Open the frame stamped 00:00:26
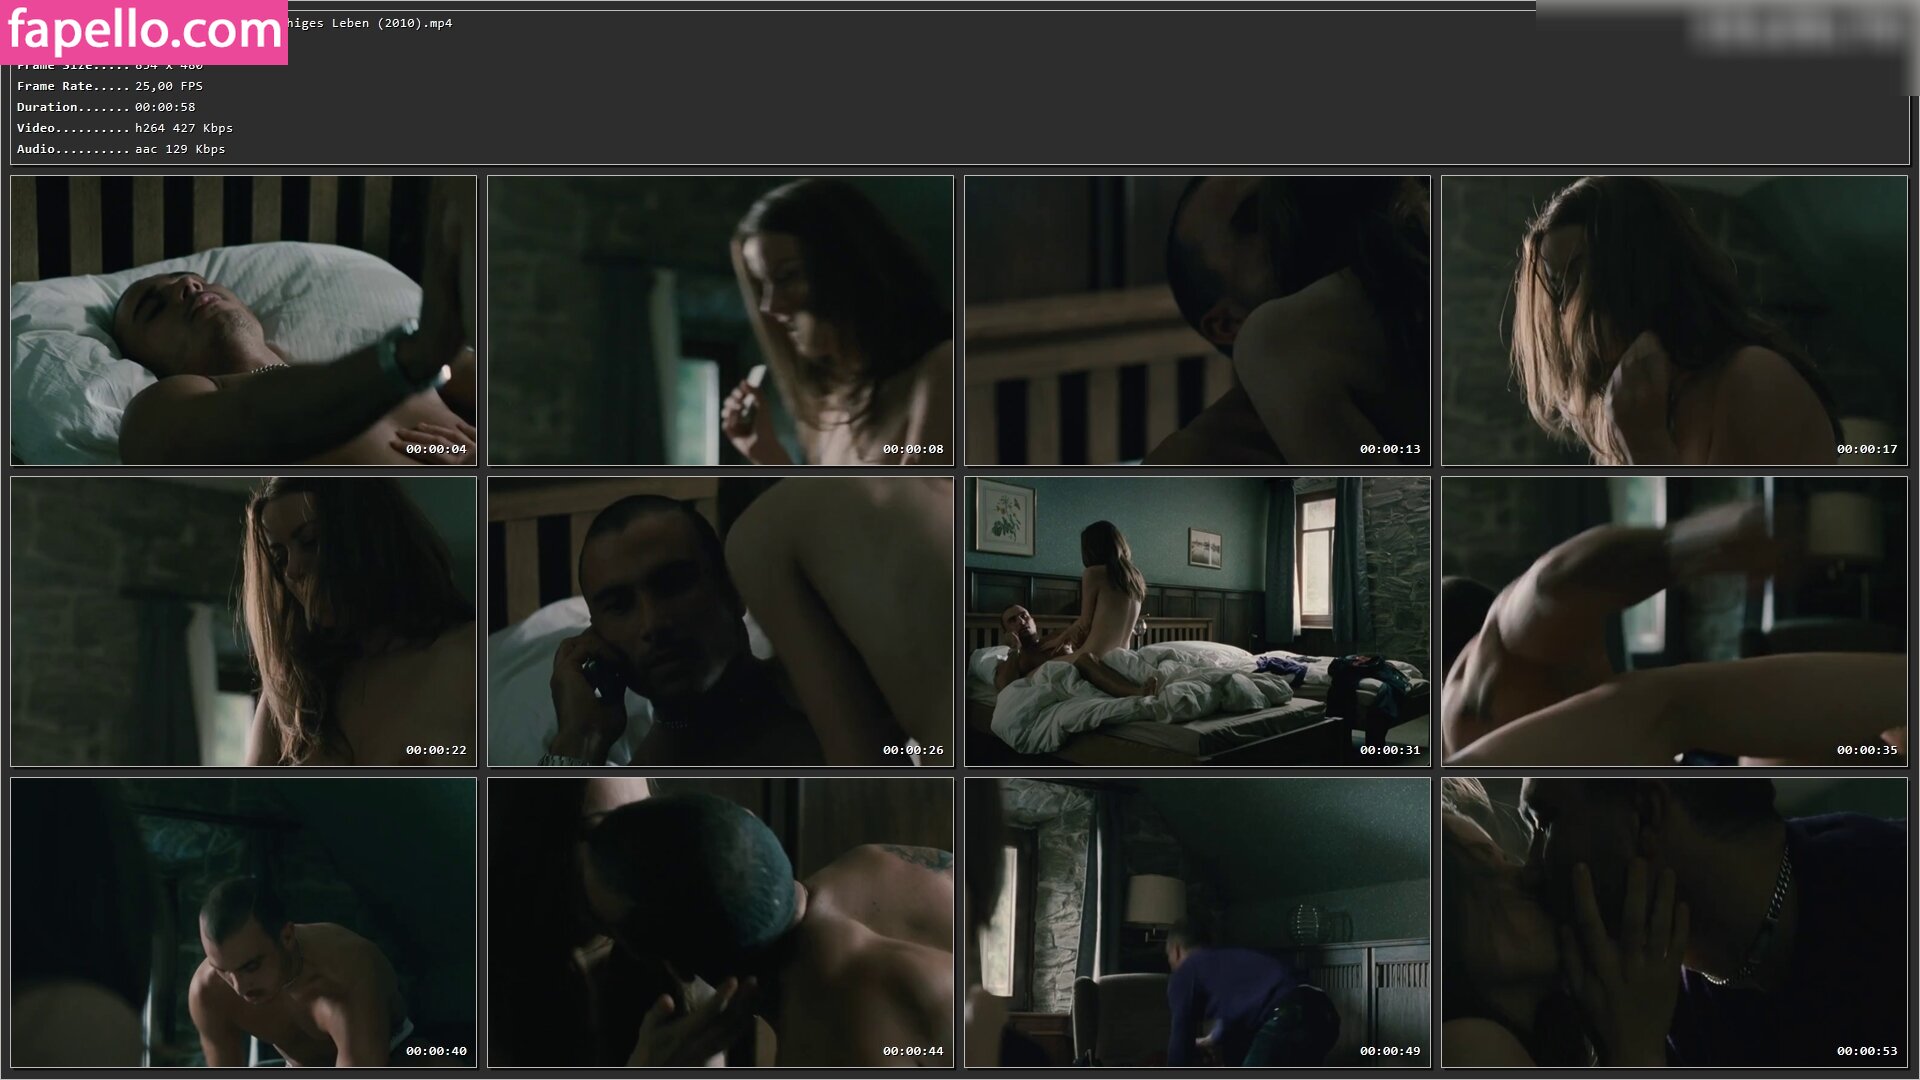The height and width of the screenshot is (1080, 1920). click(720, 621)
